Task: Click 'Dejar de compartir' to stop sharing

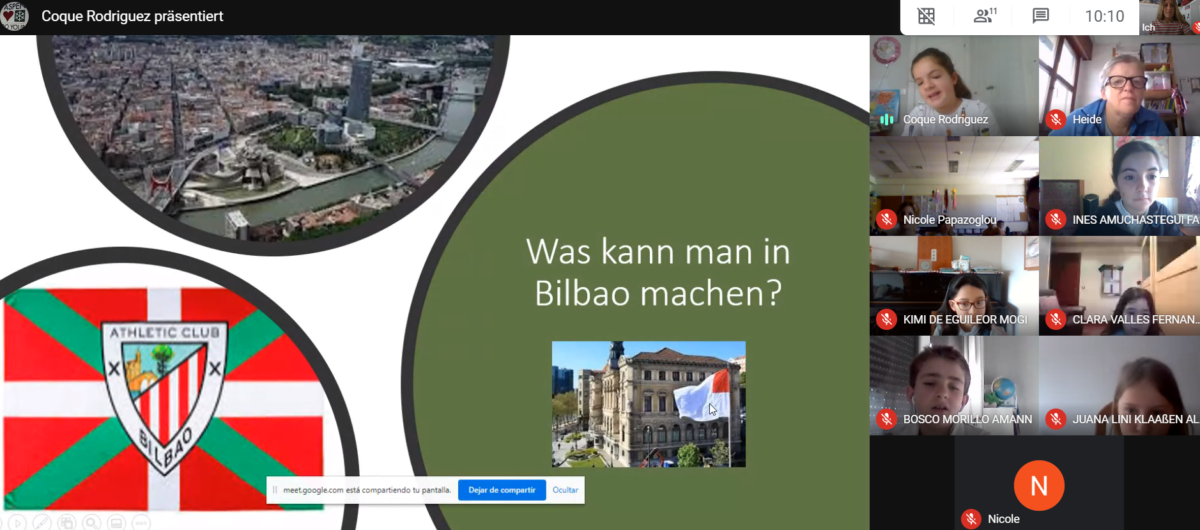Action: [502, 490]
